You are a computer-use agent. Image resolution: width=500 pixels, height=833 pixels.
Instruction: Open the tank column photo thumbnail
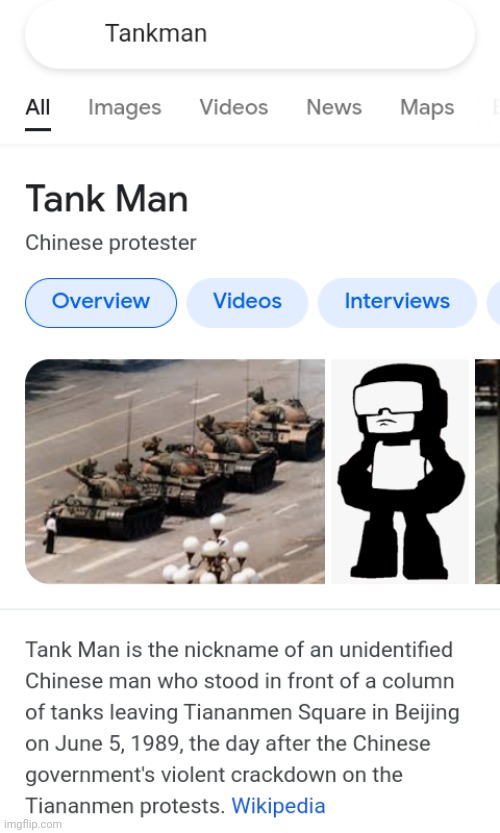click(x=175, y=471)
